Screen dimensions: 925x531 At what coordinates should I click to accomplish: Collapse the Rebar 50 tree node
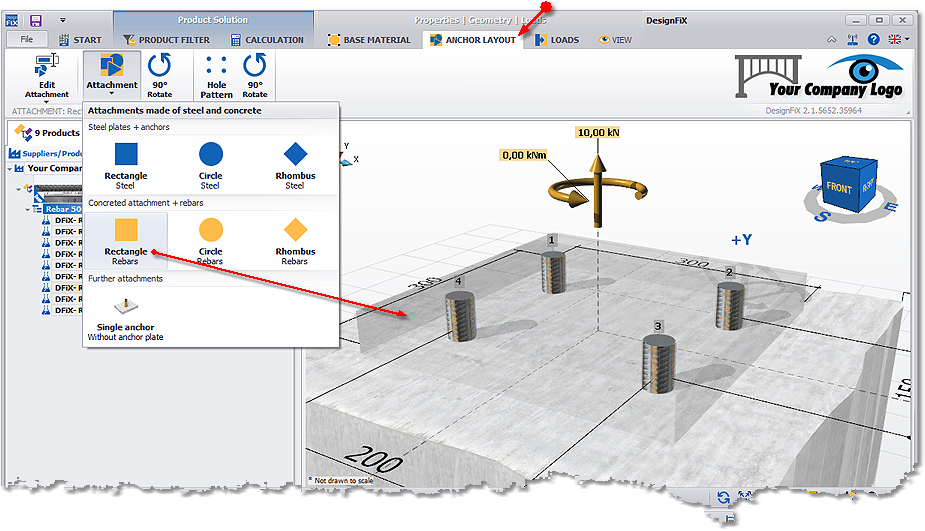(x=28, y=209)
